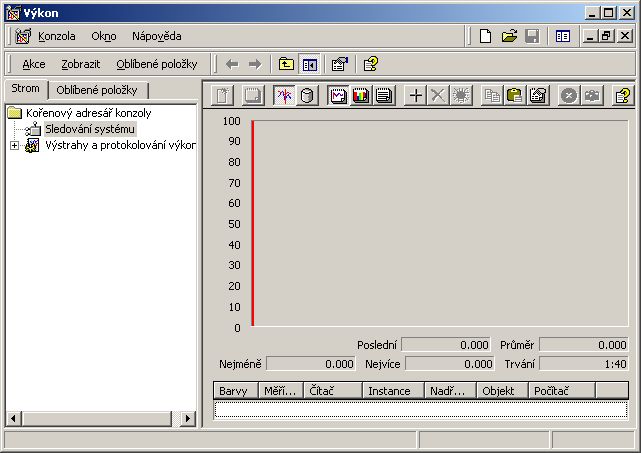
Task: Click the Delete counter X icon
Action: pyautogui.click(x=438, y=96)
